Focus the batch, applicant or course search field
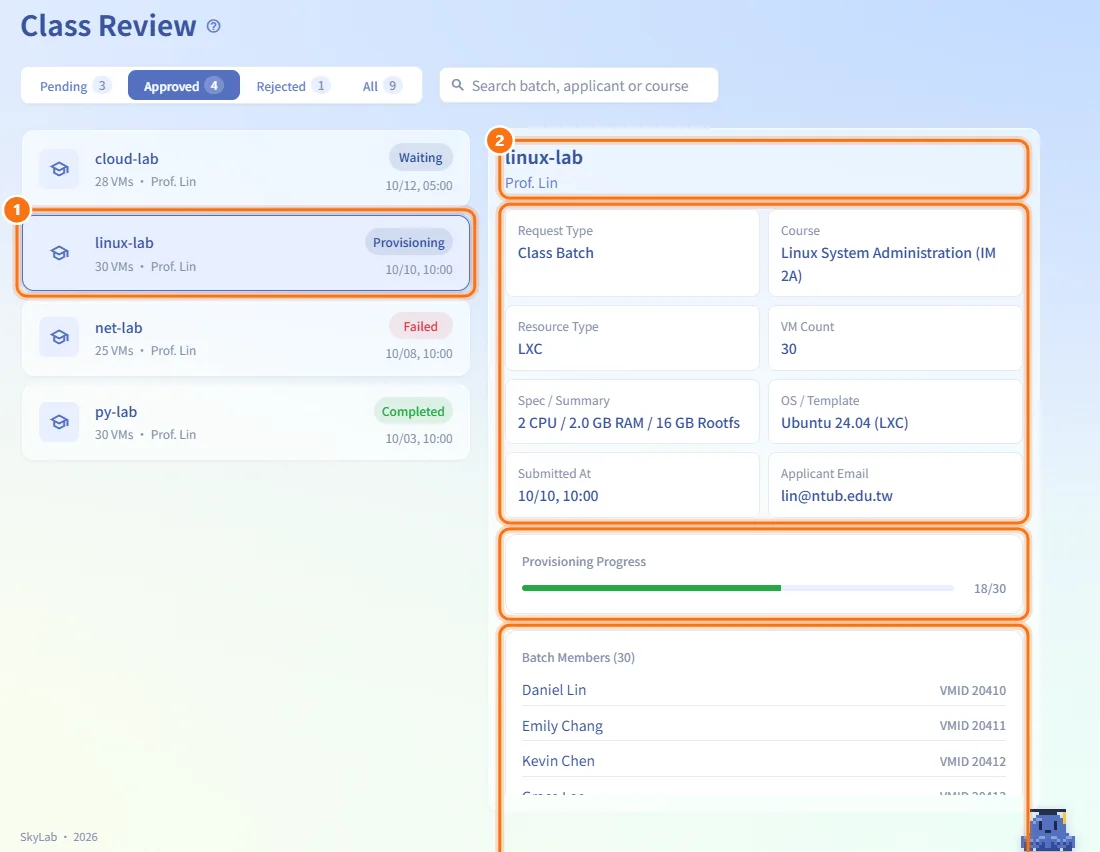 click(579, 86)
